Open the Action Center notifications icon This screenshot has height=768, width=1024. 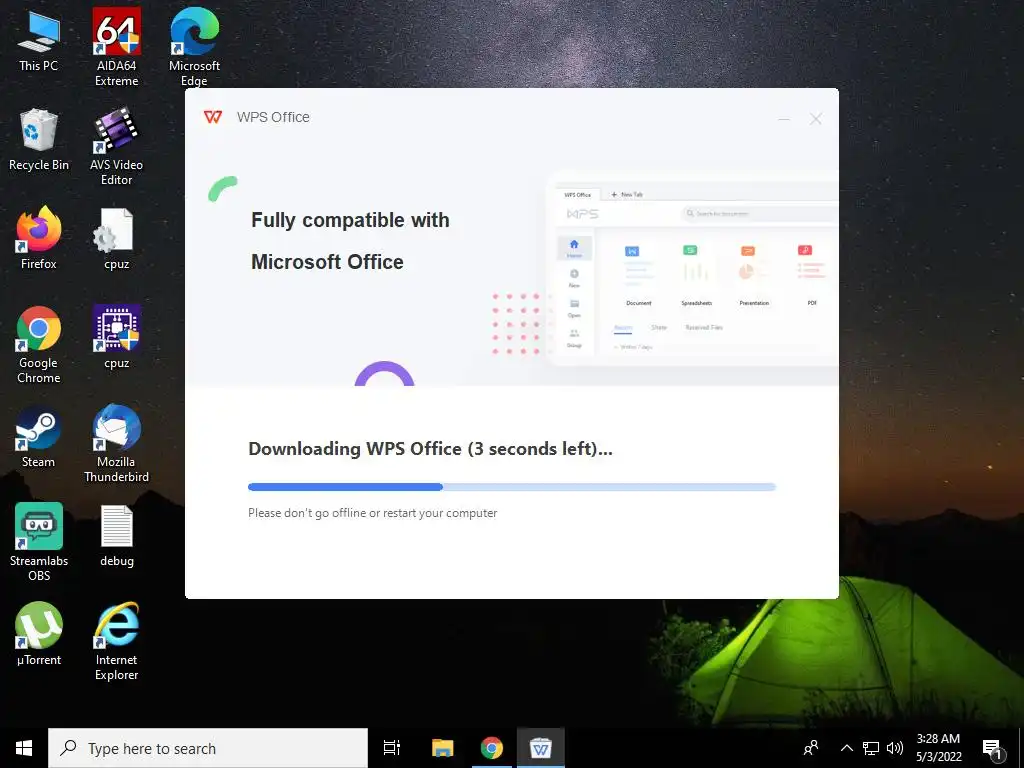point(993,748)
